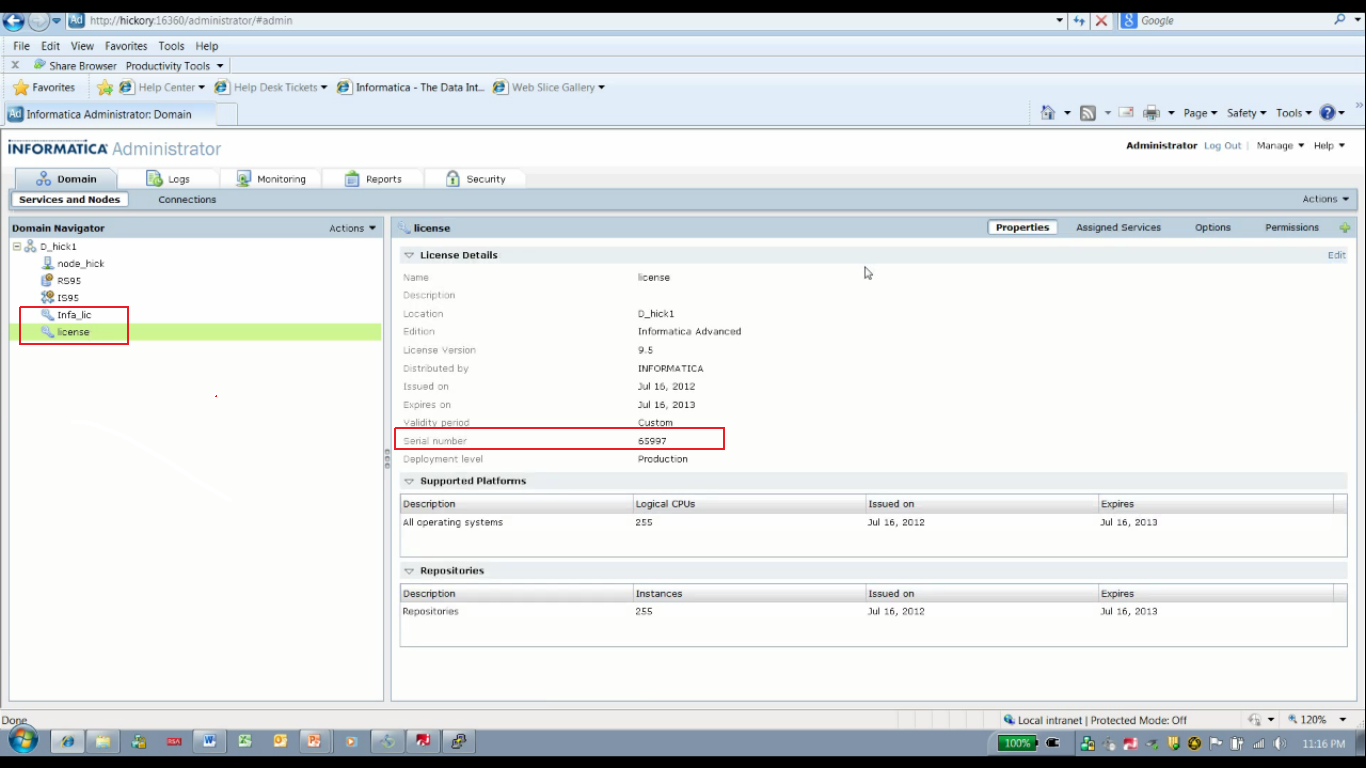Click the taskbar clock showing 11:16 PM
Viewport: 1366px width, 768px height.
1323,744
